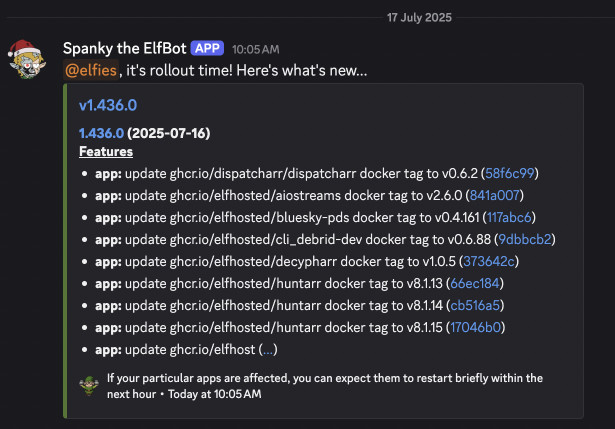
Task: Click Spanky the ElfBot avatar
Action: click(x=26, y=59)
